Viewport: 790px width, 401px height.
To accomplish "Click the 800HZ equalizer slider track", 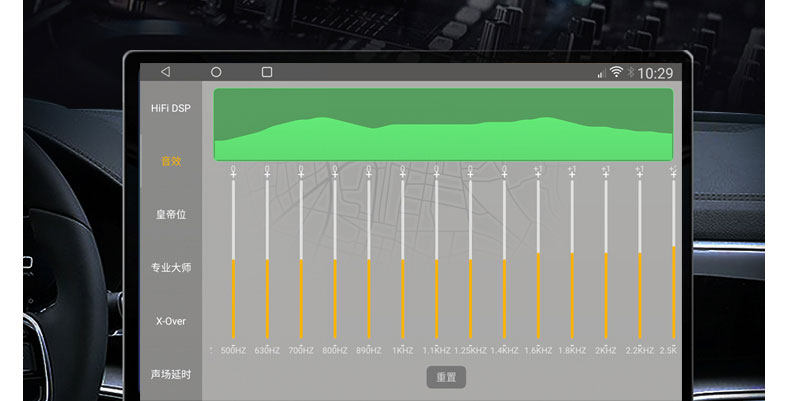I will (x=335, y=259).
